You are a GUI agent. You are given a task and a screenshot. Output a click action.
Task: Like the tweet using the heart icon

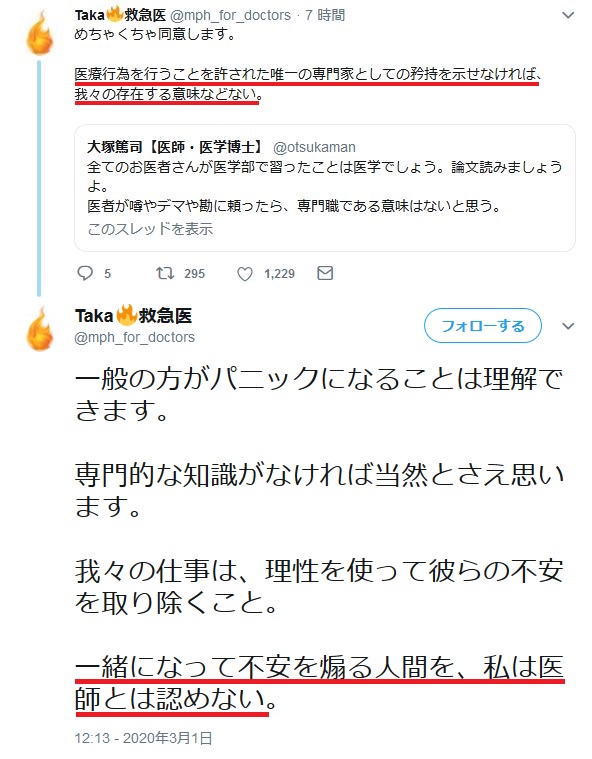[x=245, y=274]
